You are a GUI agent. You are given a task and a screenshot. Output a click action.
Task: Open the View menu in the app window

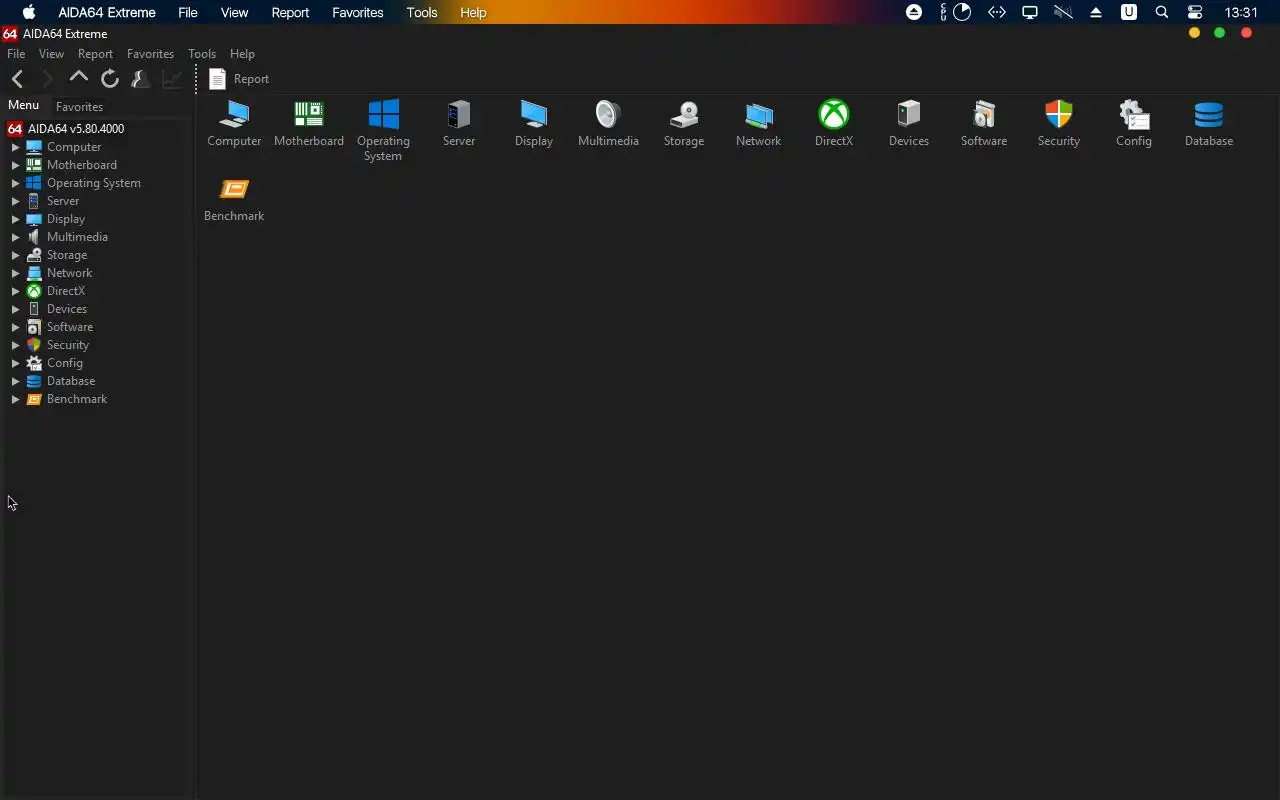click(51, 54)
